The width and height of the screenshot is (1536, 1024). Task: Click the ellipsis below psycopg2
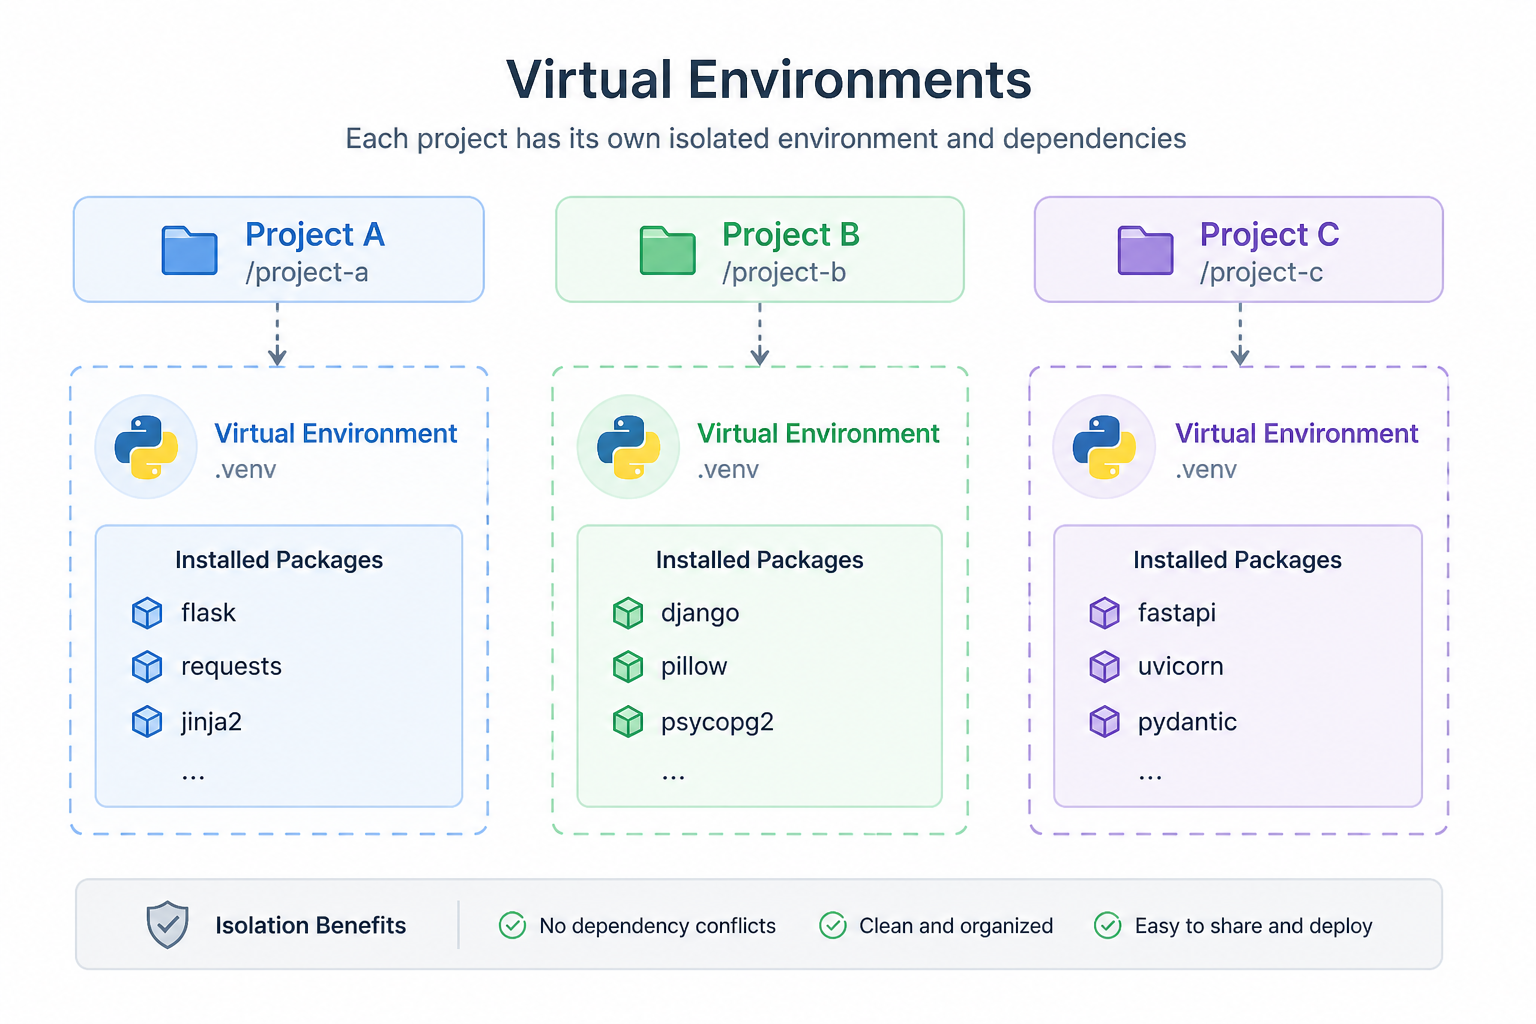pos(673,776)
